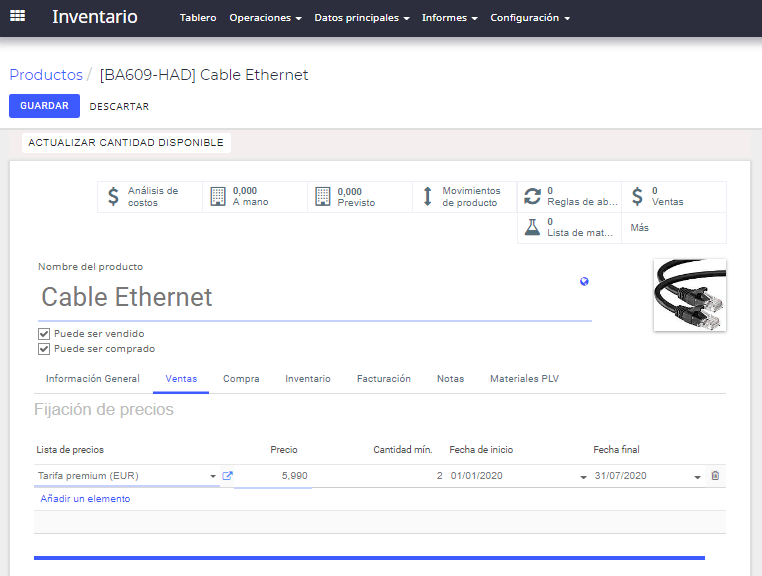Open the apps grid menu icon
Screen dimensions: 762x576
click(x=17, y=17)
